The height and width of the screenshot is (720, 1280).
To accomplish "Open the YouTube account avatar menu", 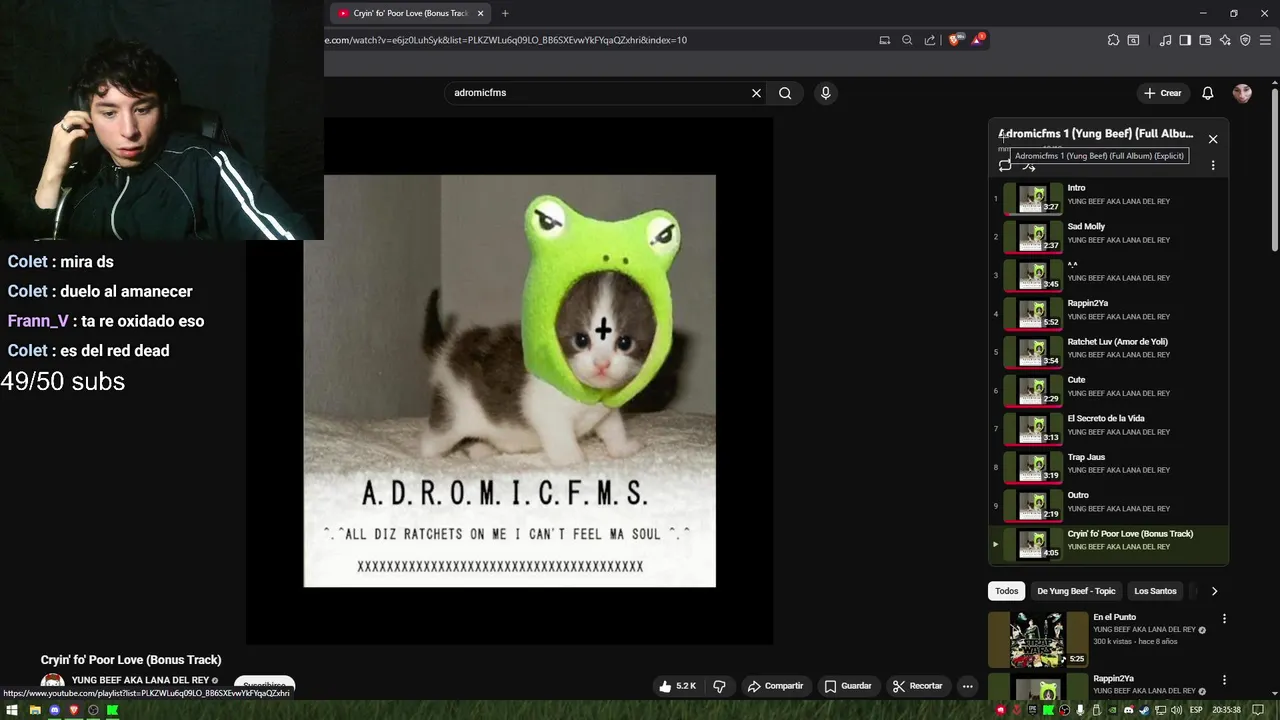I will point(1242,93).
